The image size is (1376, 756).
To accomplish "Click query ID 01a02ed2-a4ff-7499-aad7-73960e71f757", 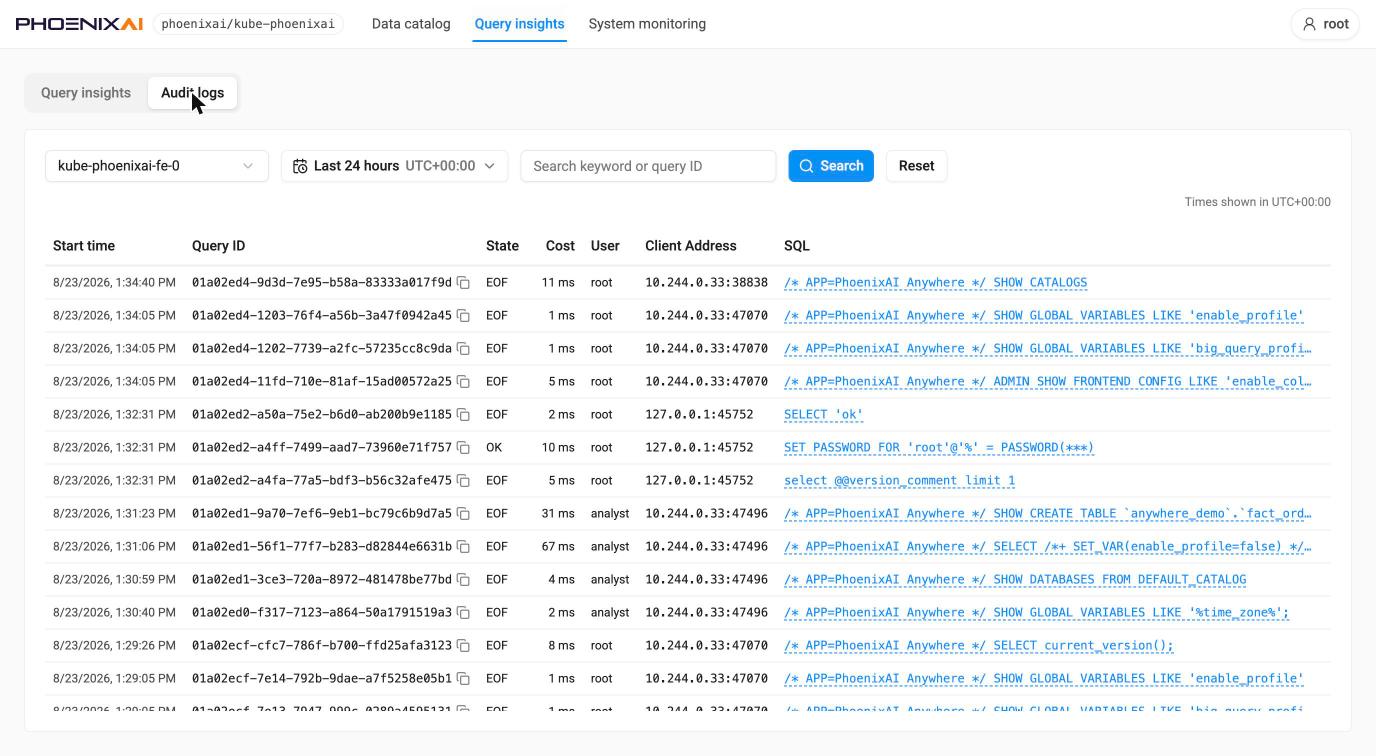I will click(x=322, y=448).
